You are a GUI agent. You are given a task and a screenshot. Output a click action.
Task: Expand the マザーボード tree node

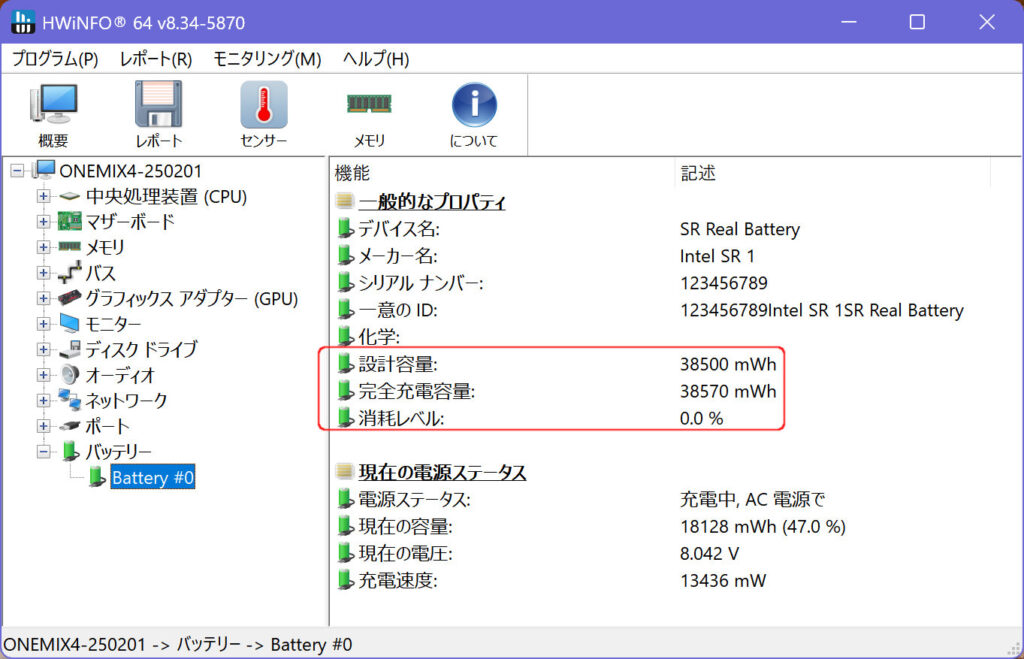point(43,222)
